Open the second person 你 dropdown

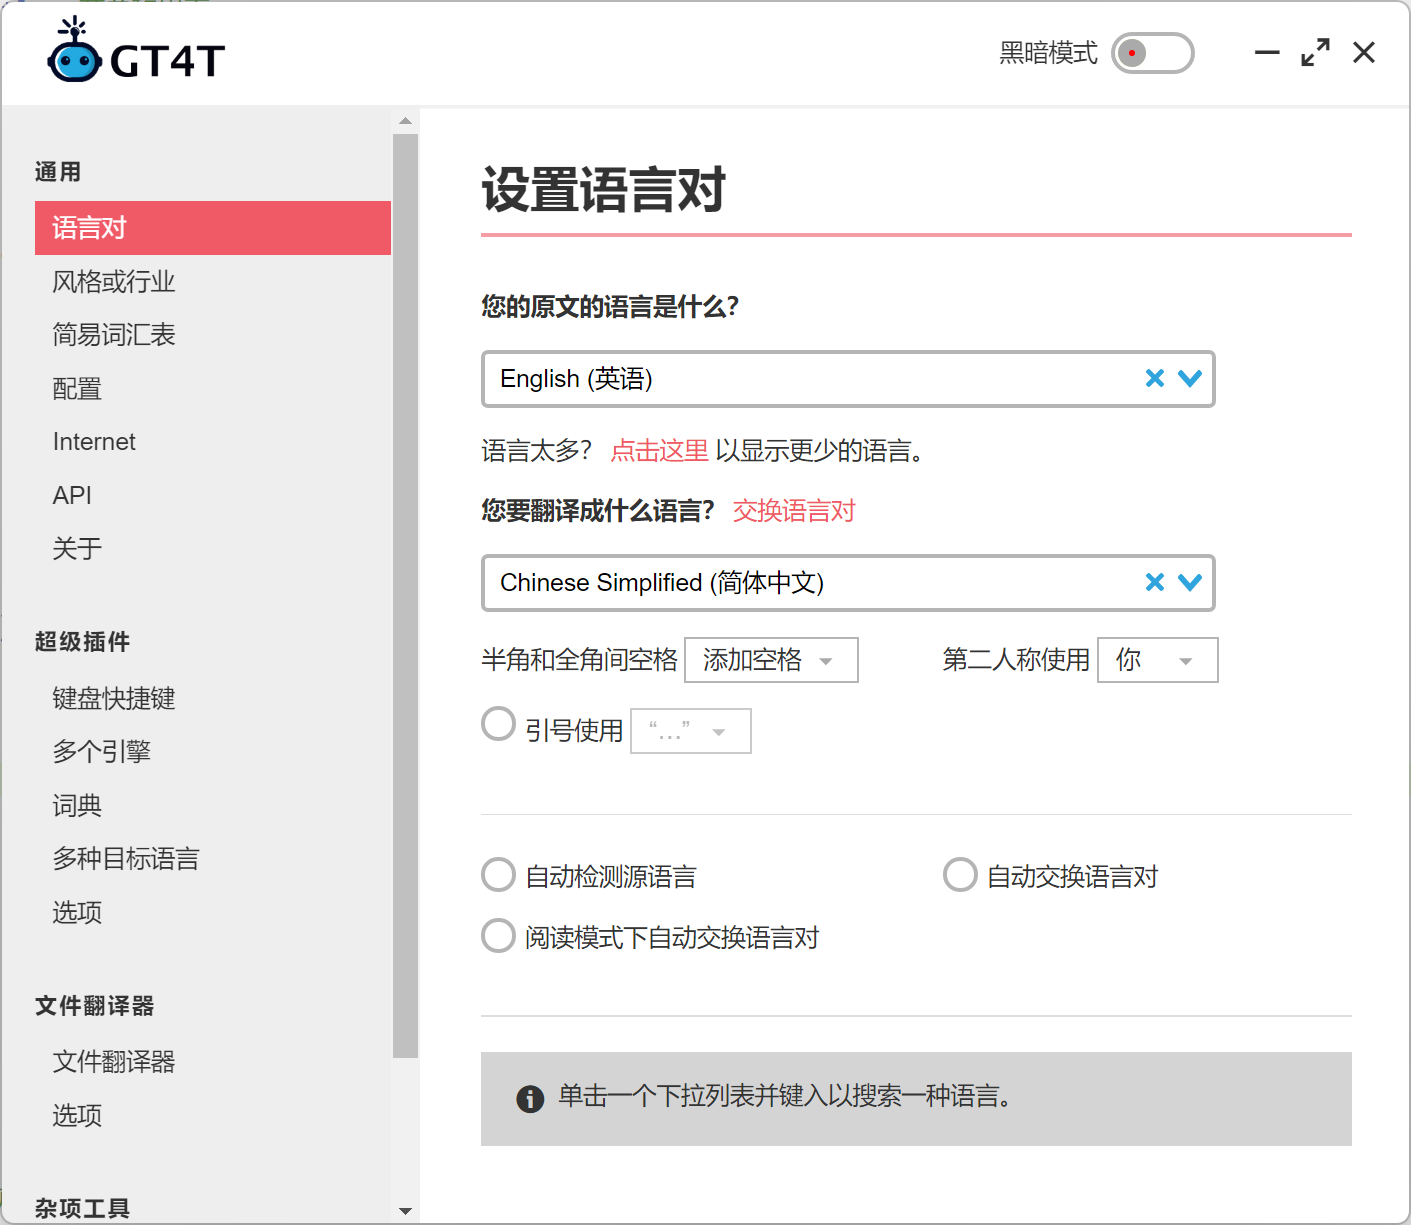pyautogui.click(x=1157, y=660)
